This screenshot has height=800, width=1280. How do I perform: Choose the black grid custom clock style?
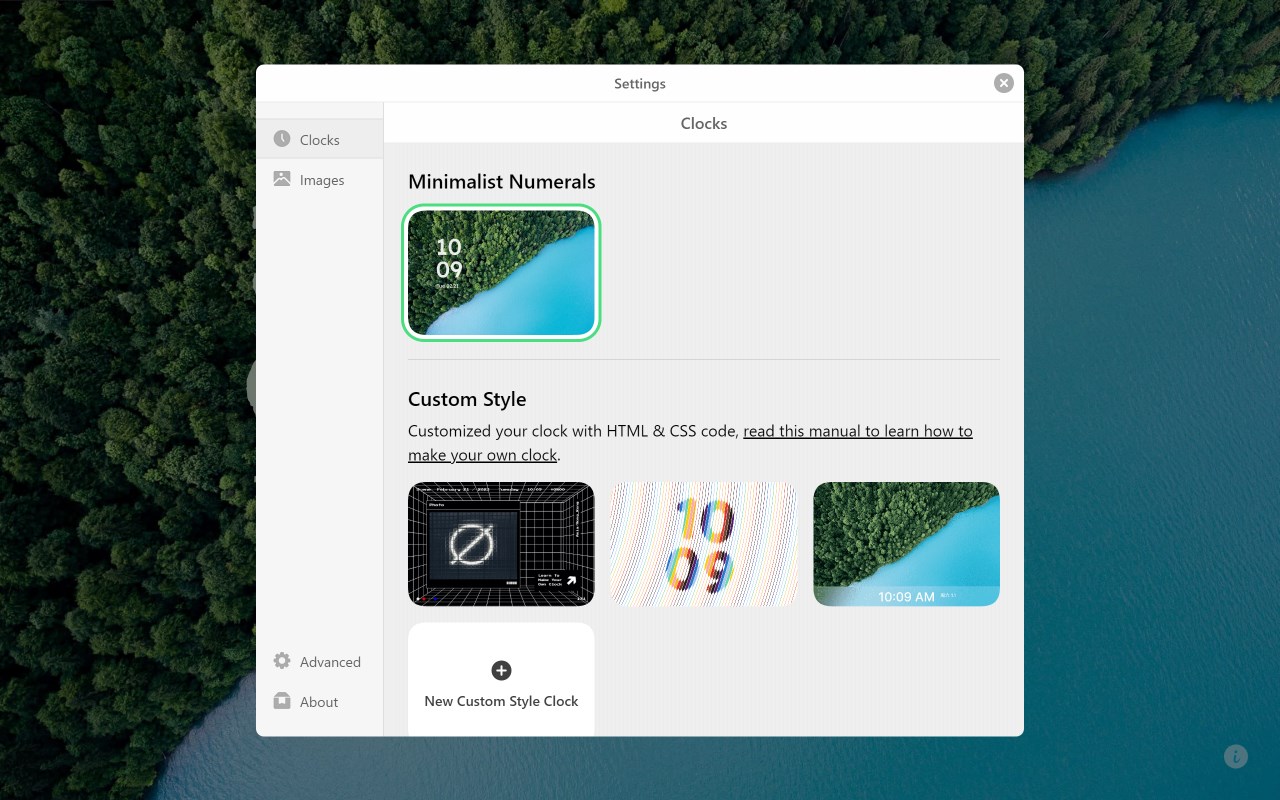pos(501,544)
